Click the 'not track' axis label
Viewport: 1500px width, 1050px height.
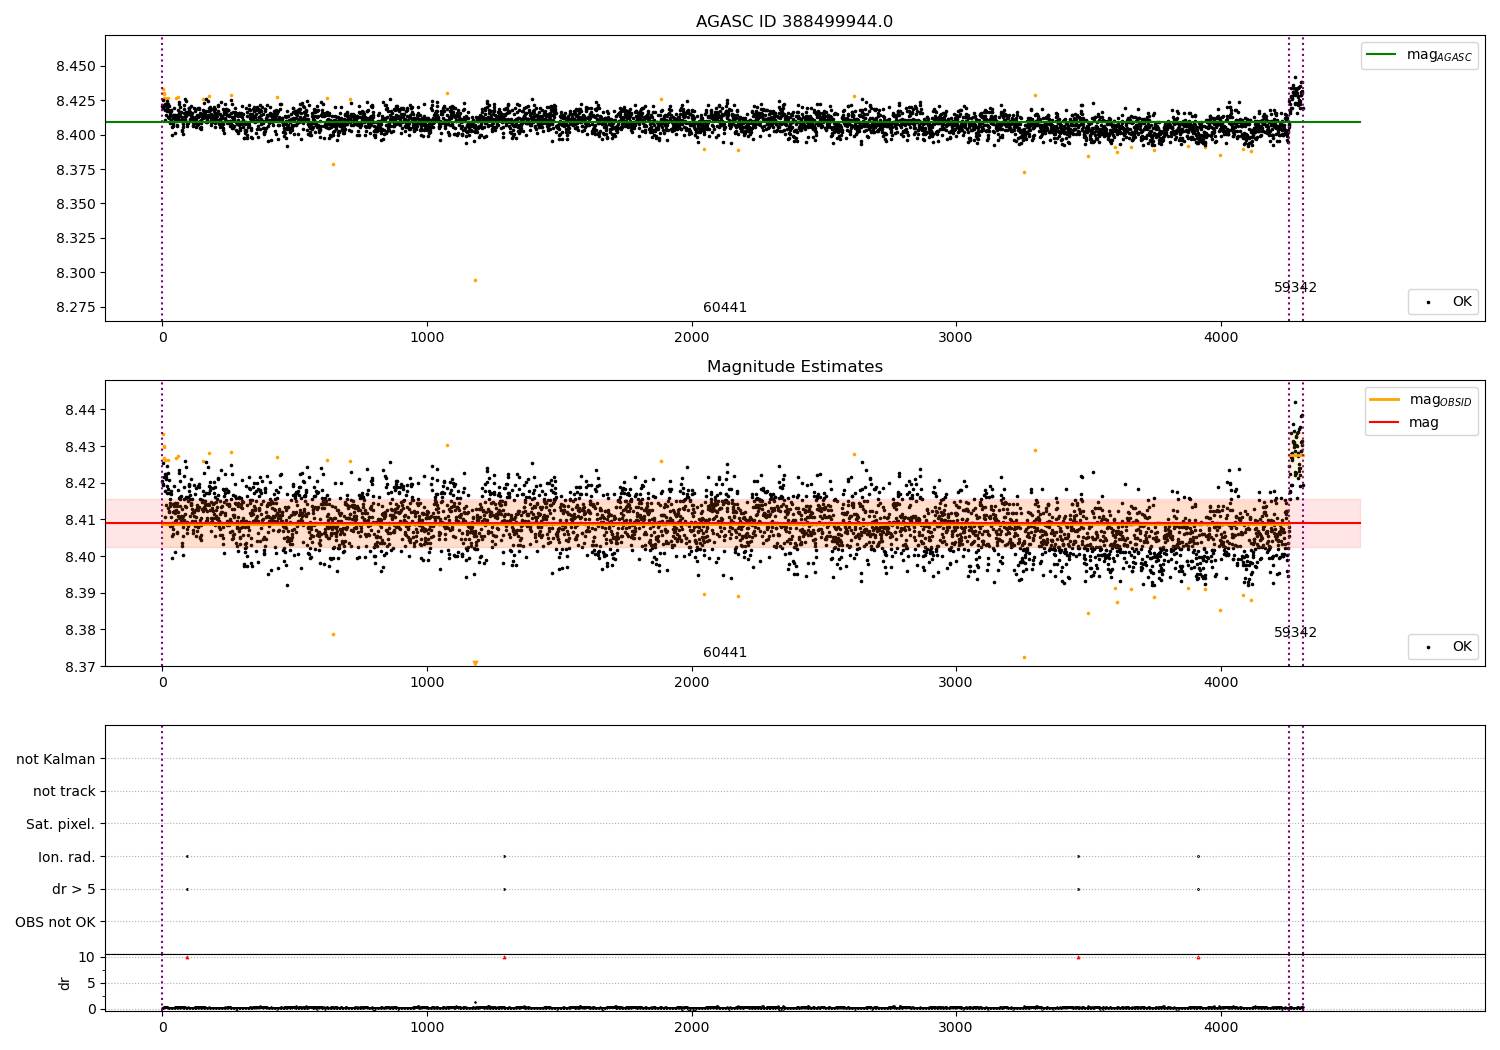point(64,792)
